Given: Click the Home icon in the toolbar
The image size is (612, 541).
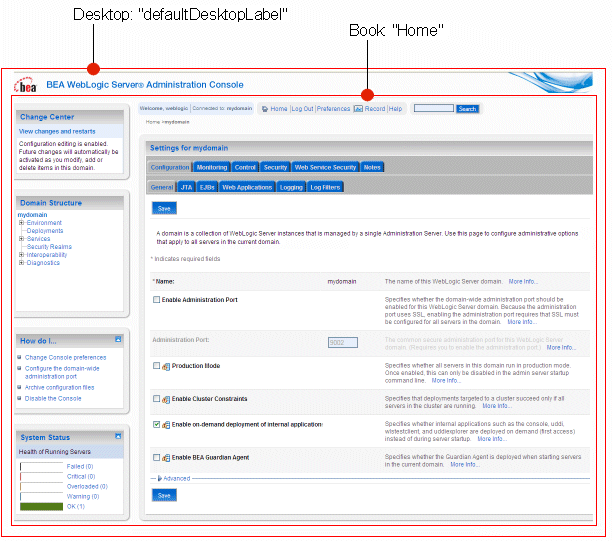Looking at the screenshot, I should [x=265, y=109].
